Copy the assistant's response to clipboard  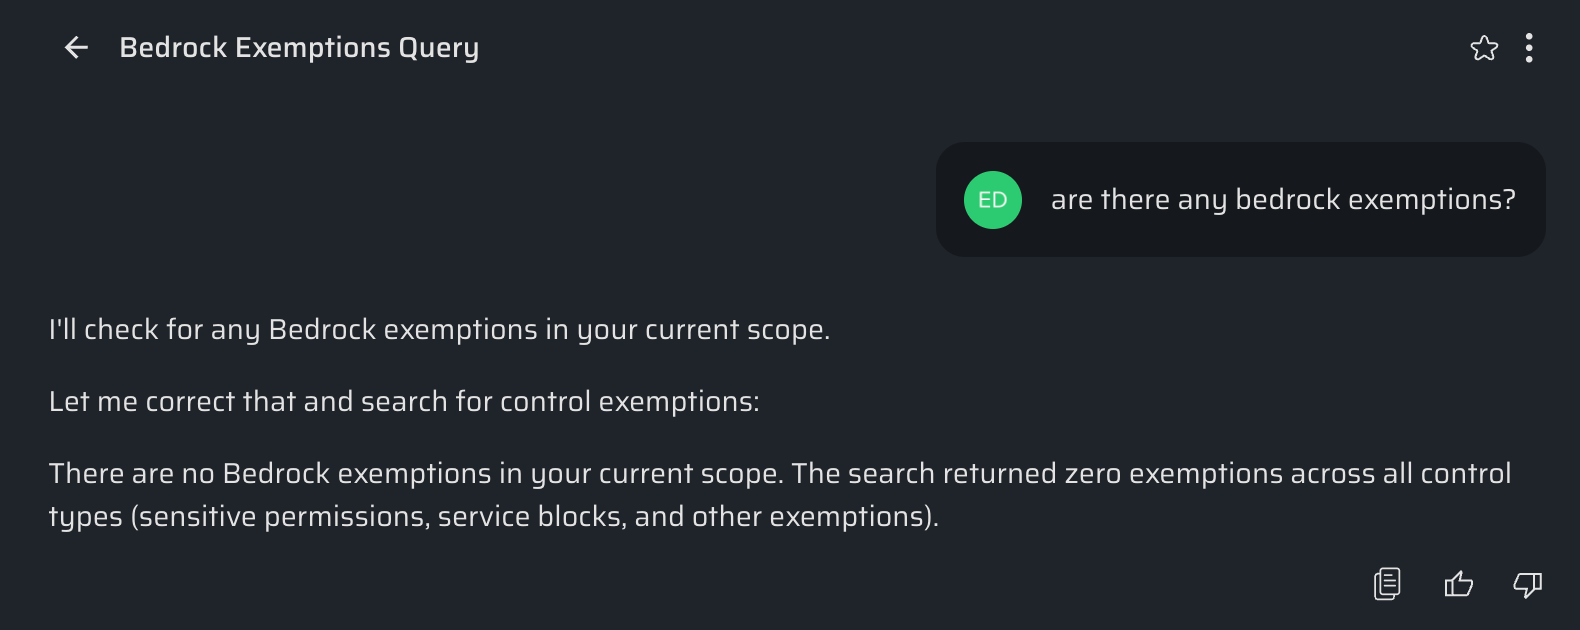click(x=1387, y=583)
